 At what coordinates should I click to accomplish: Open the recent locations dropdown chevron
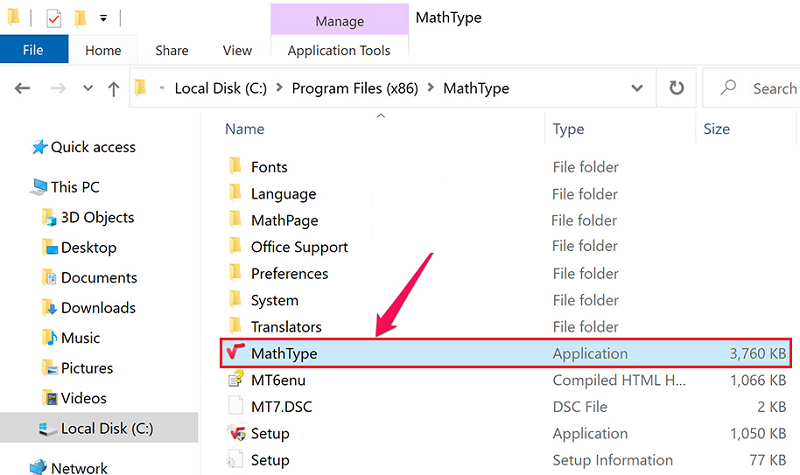[88, 88]
